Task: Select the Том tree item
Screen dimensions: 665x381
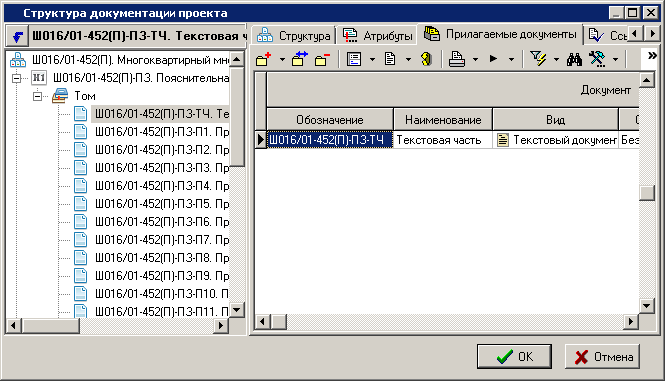Action: (x=85, y=96)
